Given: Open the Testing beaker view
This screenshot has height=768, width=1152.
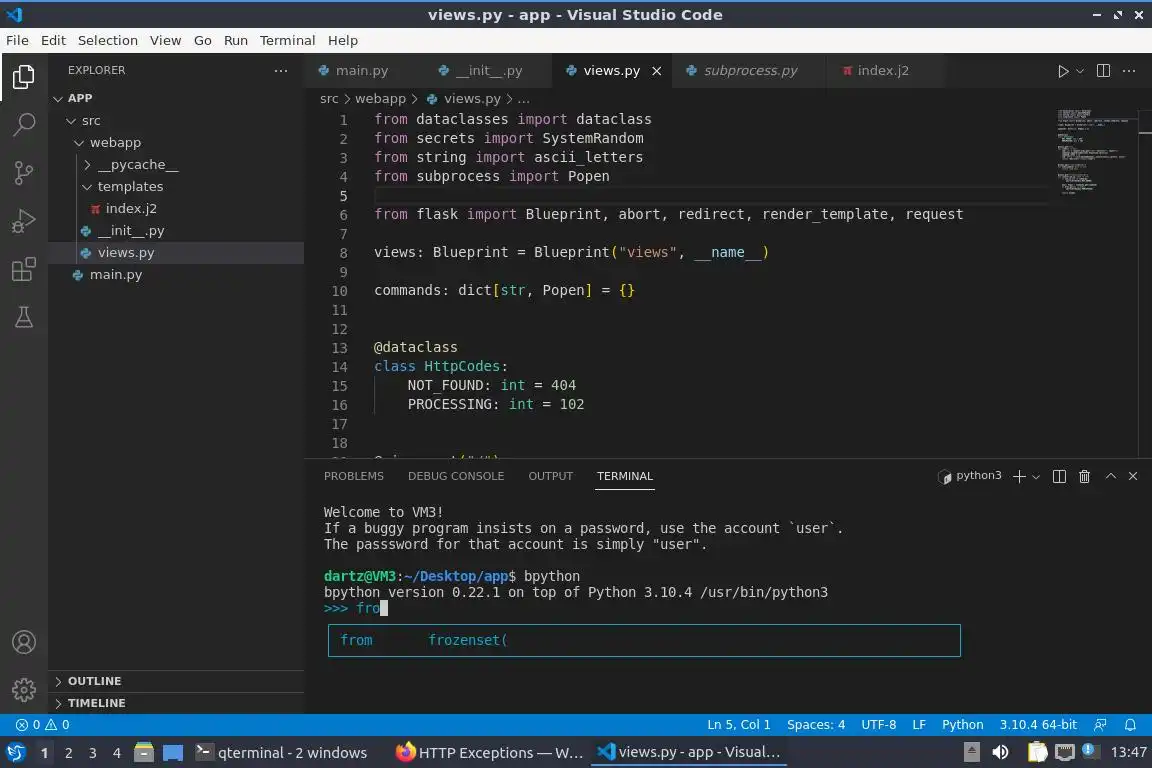Looking at the screenshot, I should 24,317.
